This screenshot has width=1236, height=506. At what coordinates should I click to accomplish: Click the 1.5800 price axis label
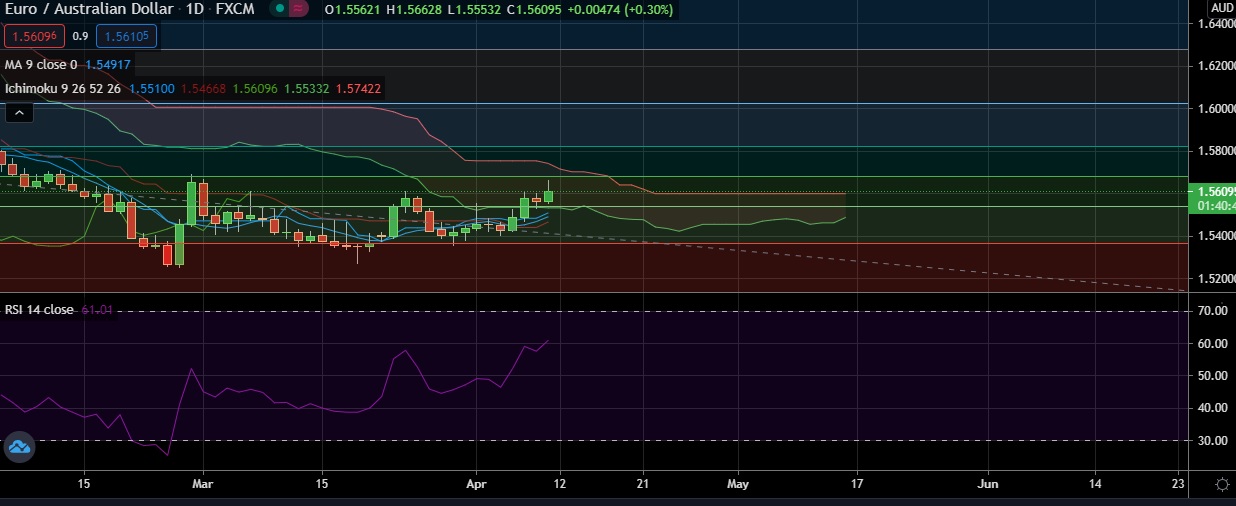tap(1216, 150)
